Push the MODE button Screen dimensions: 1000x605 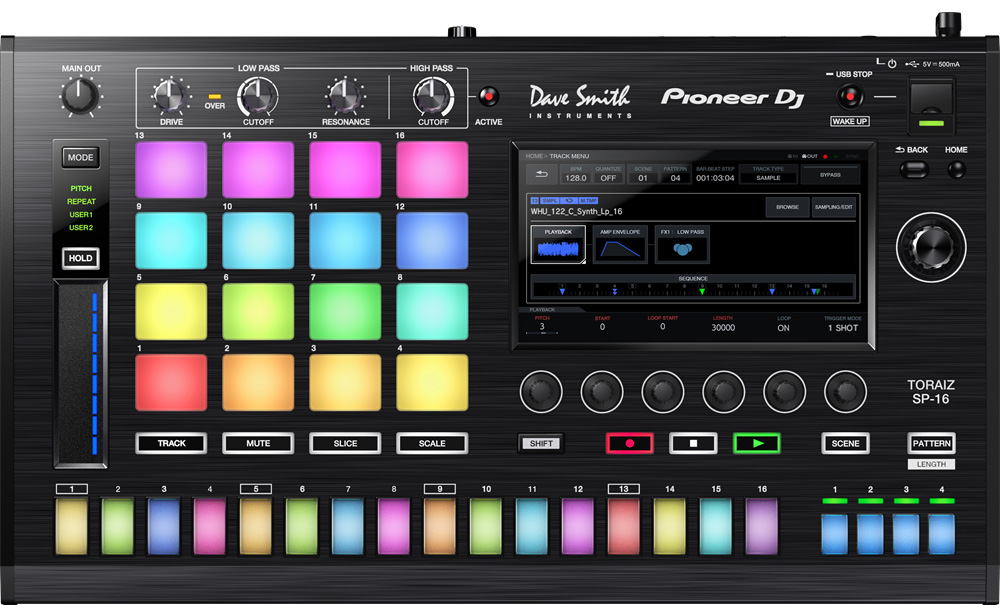[x=81, y=157]
